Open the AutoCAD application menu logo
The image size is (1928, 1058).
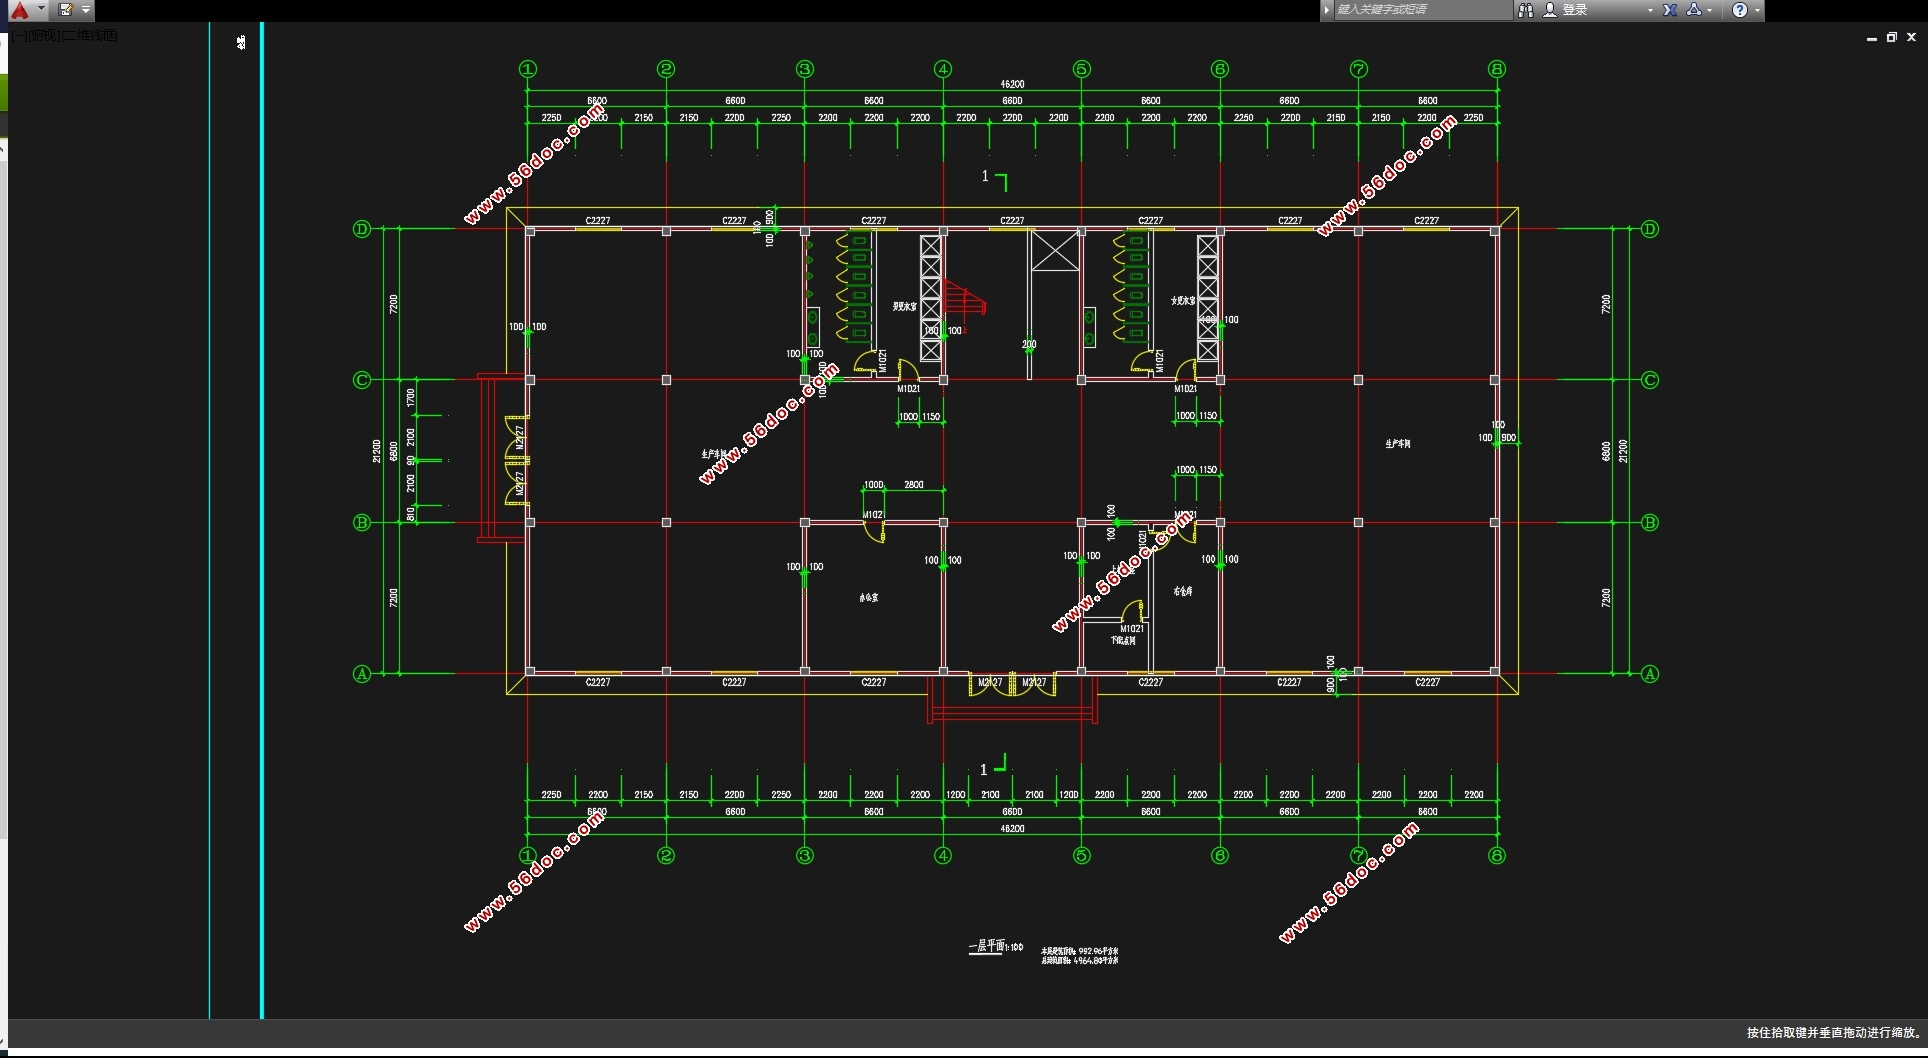[19, 10]
